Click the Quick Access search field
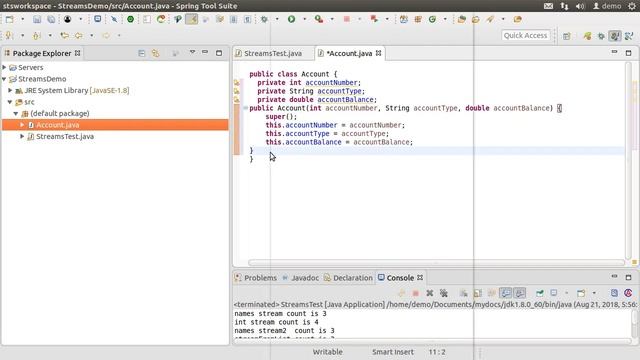This screenshot has height=360, width=640. point(525,36)
